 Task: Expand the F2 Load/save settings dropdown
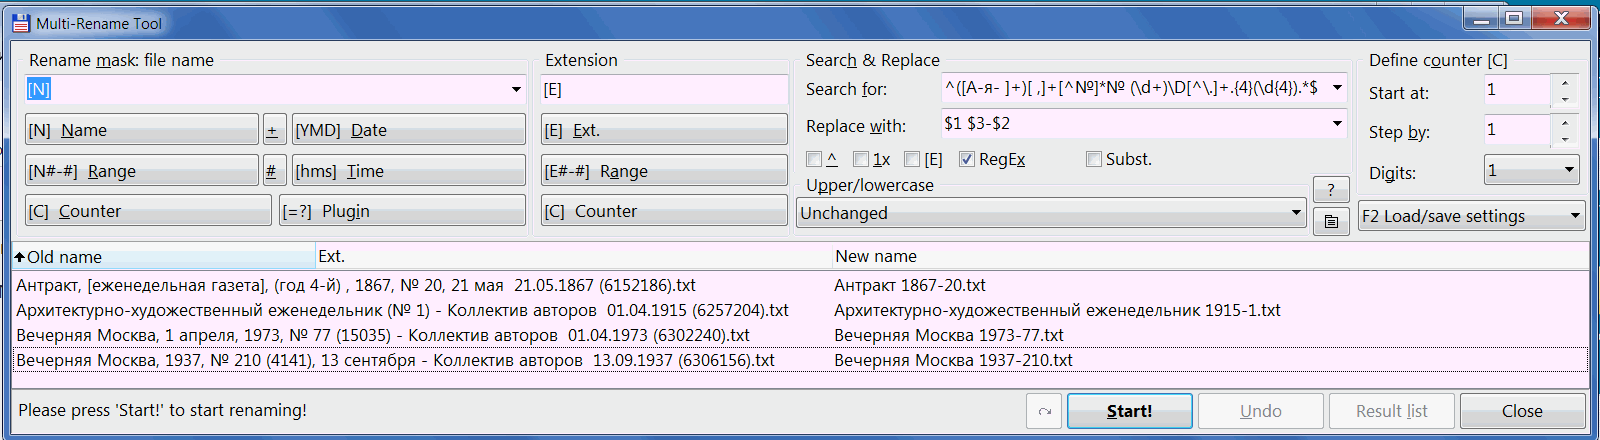pyautogui.click(x=1472, y=216)
